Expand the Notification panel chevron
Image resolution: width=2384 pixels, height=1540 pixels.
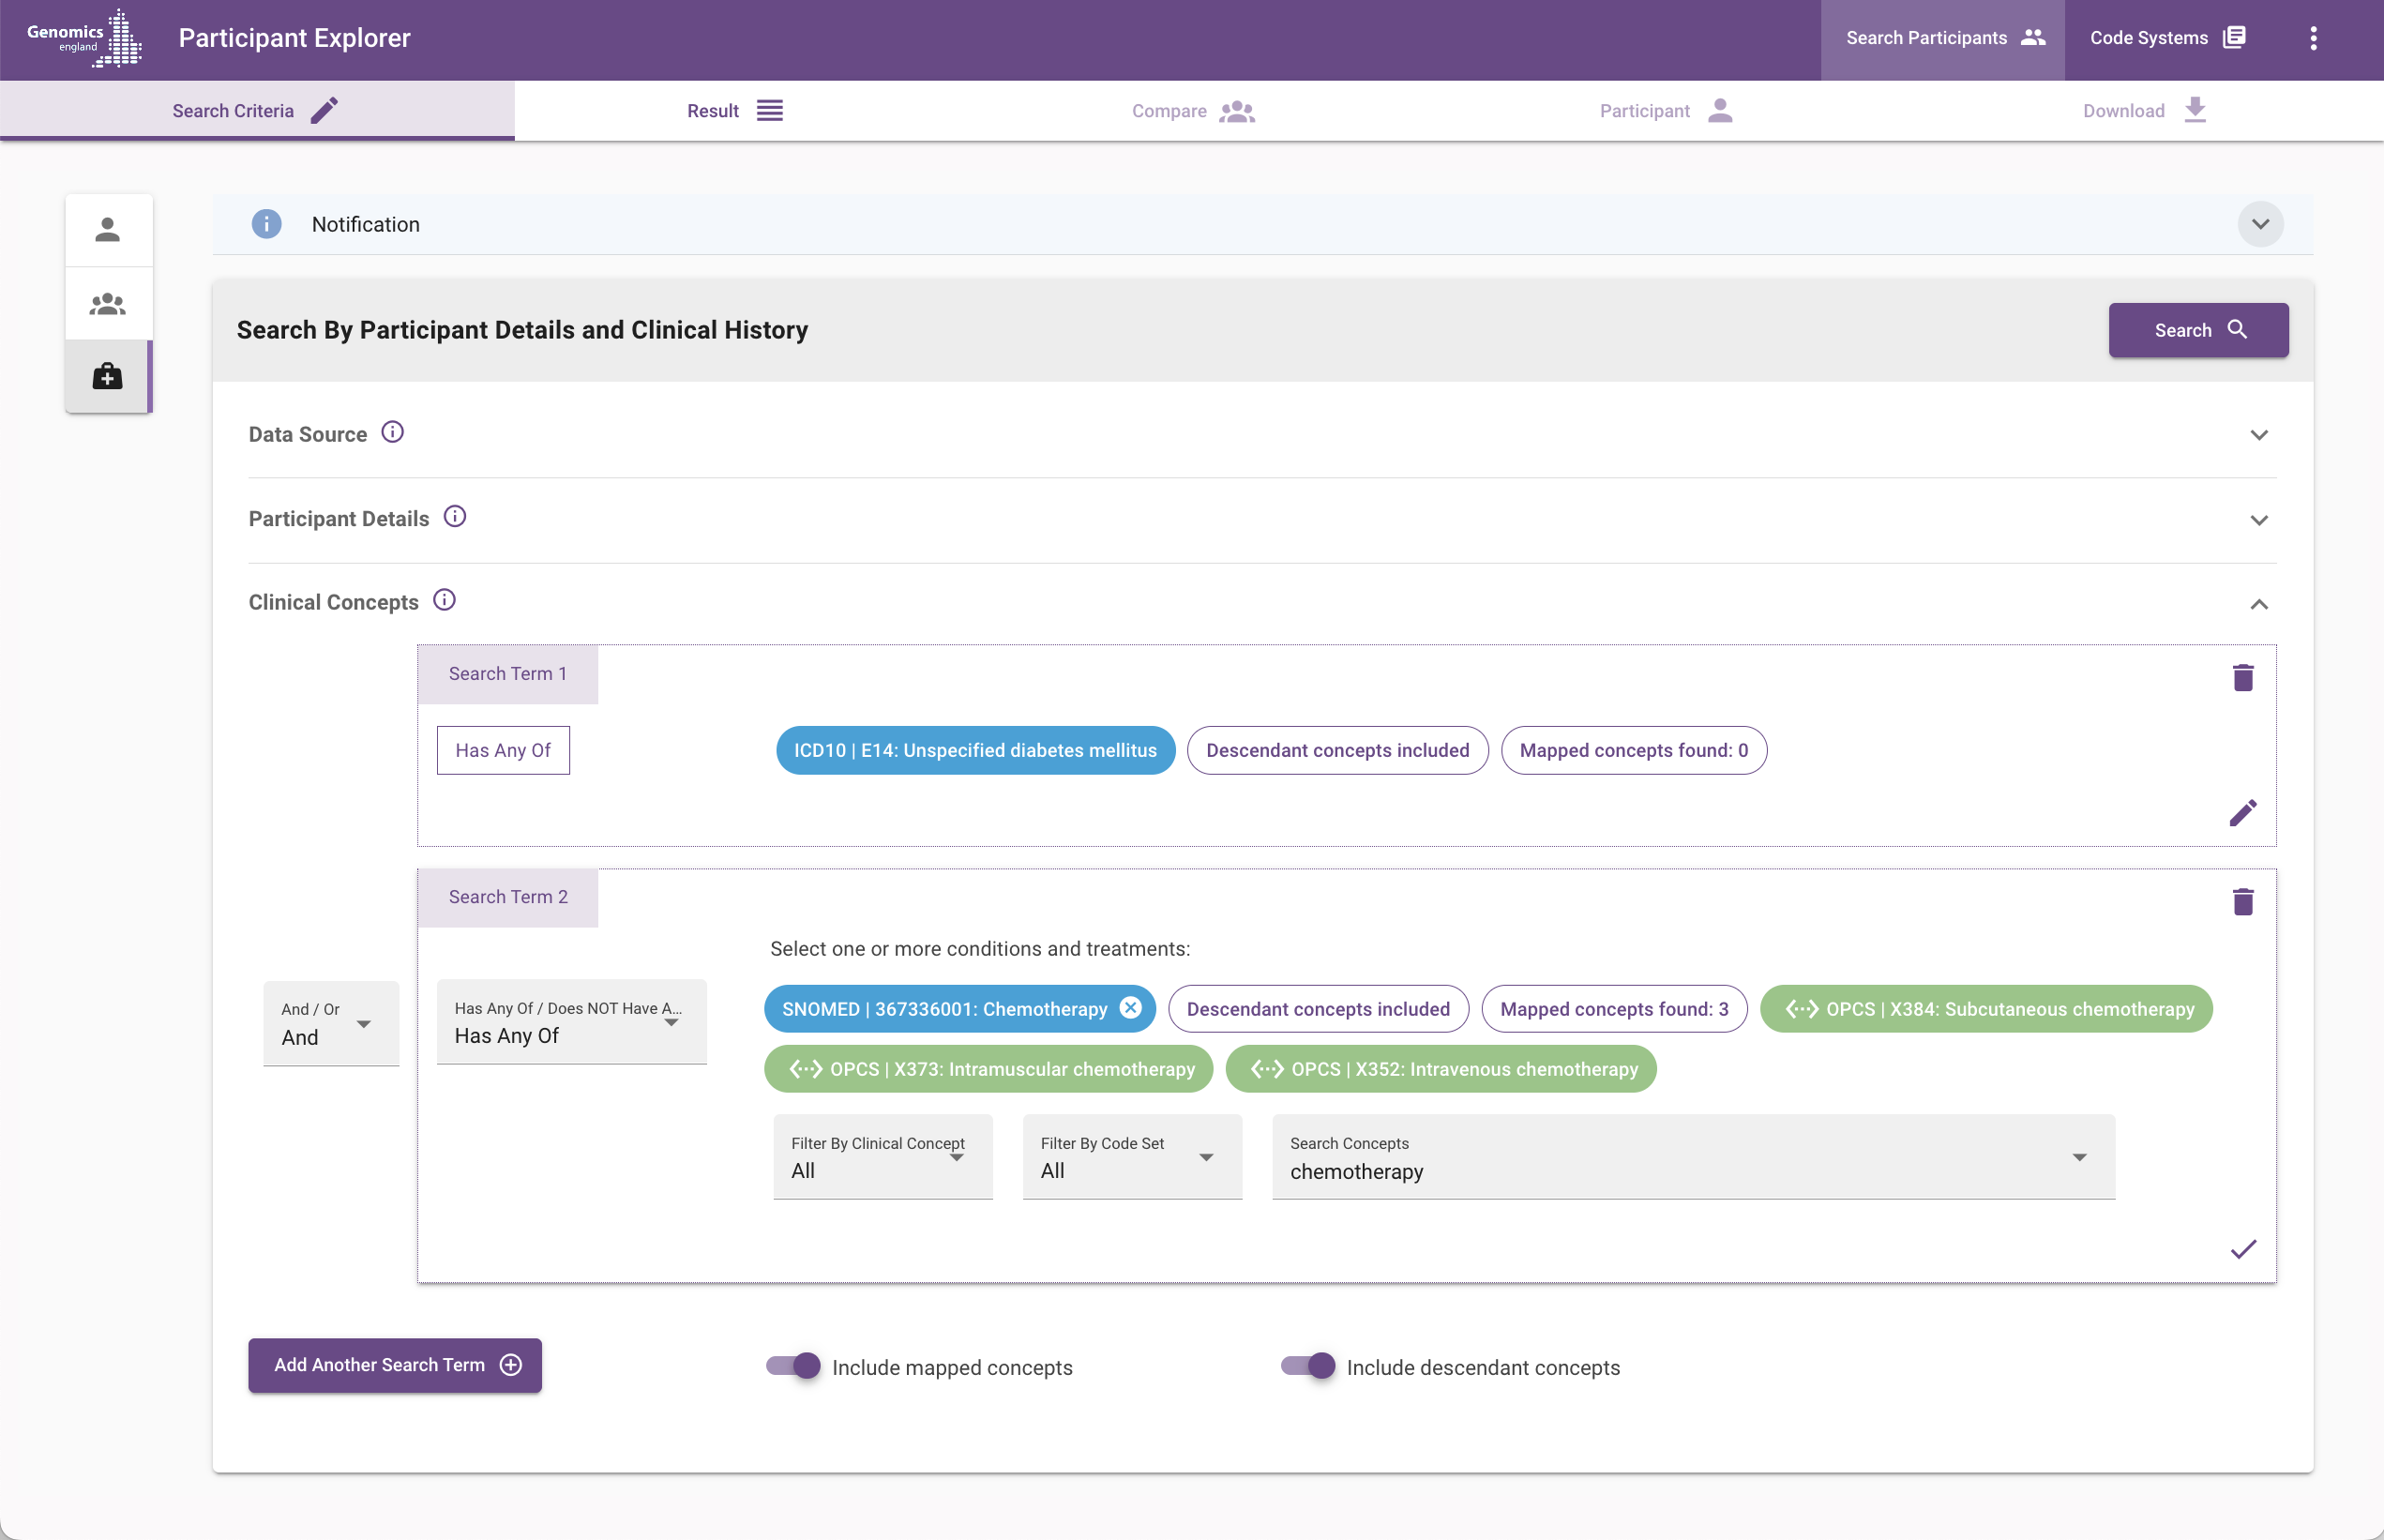(2259, 224)
